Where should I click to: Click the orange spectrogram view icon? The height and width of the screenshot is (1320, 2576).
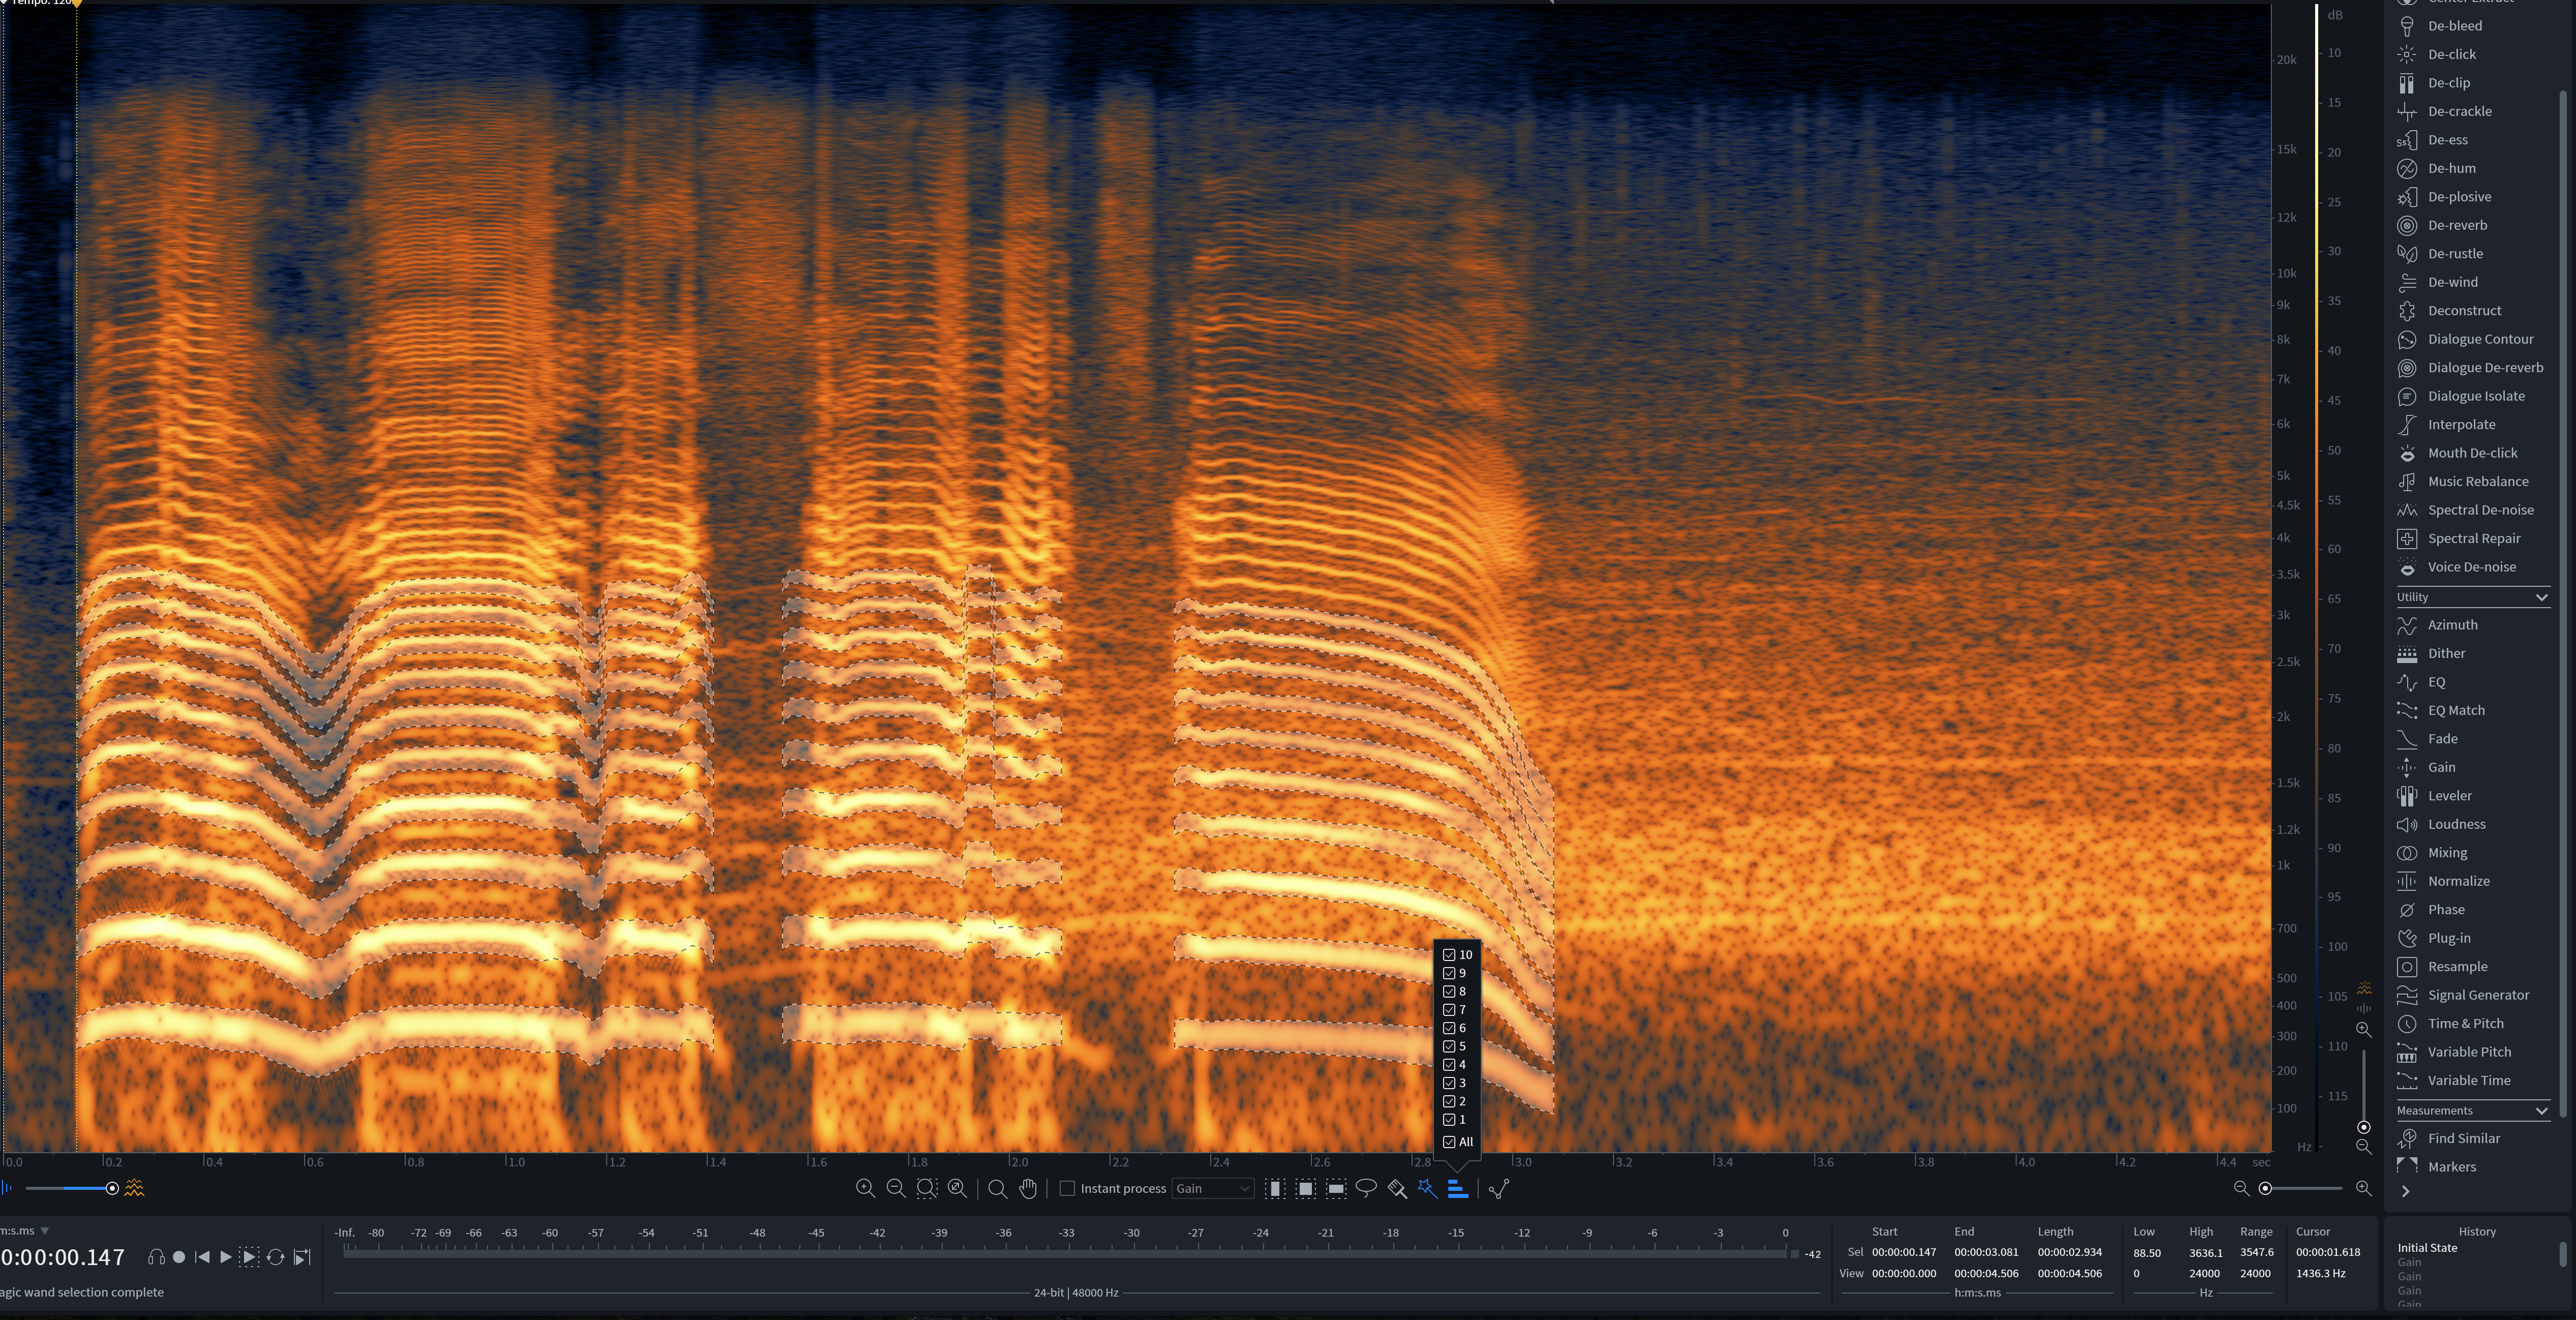pos(135,1188)
